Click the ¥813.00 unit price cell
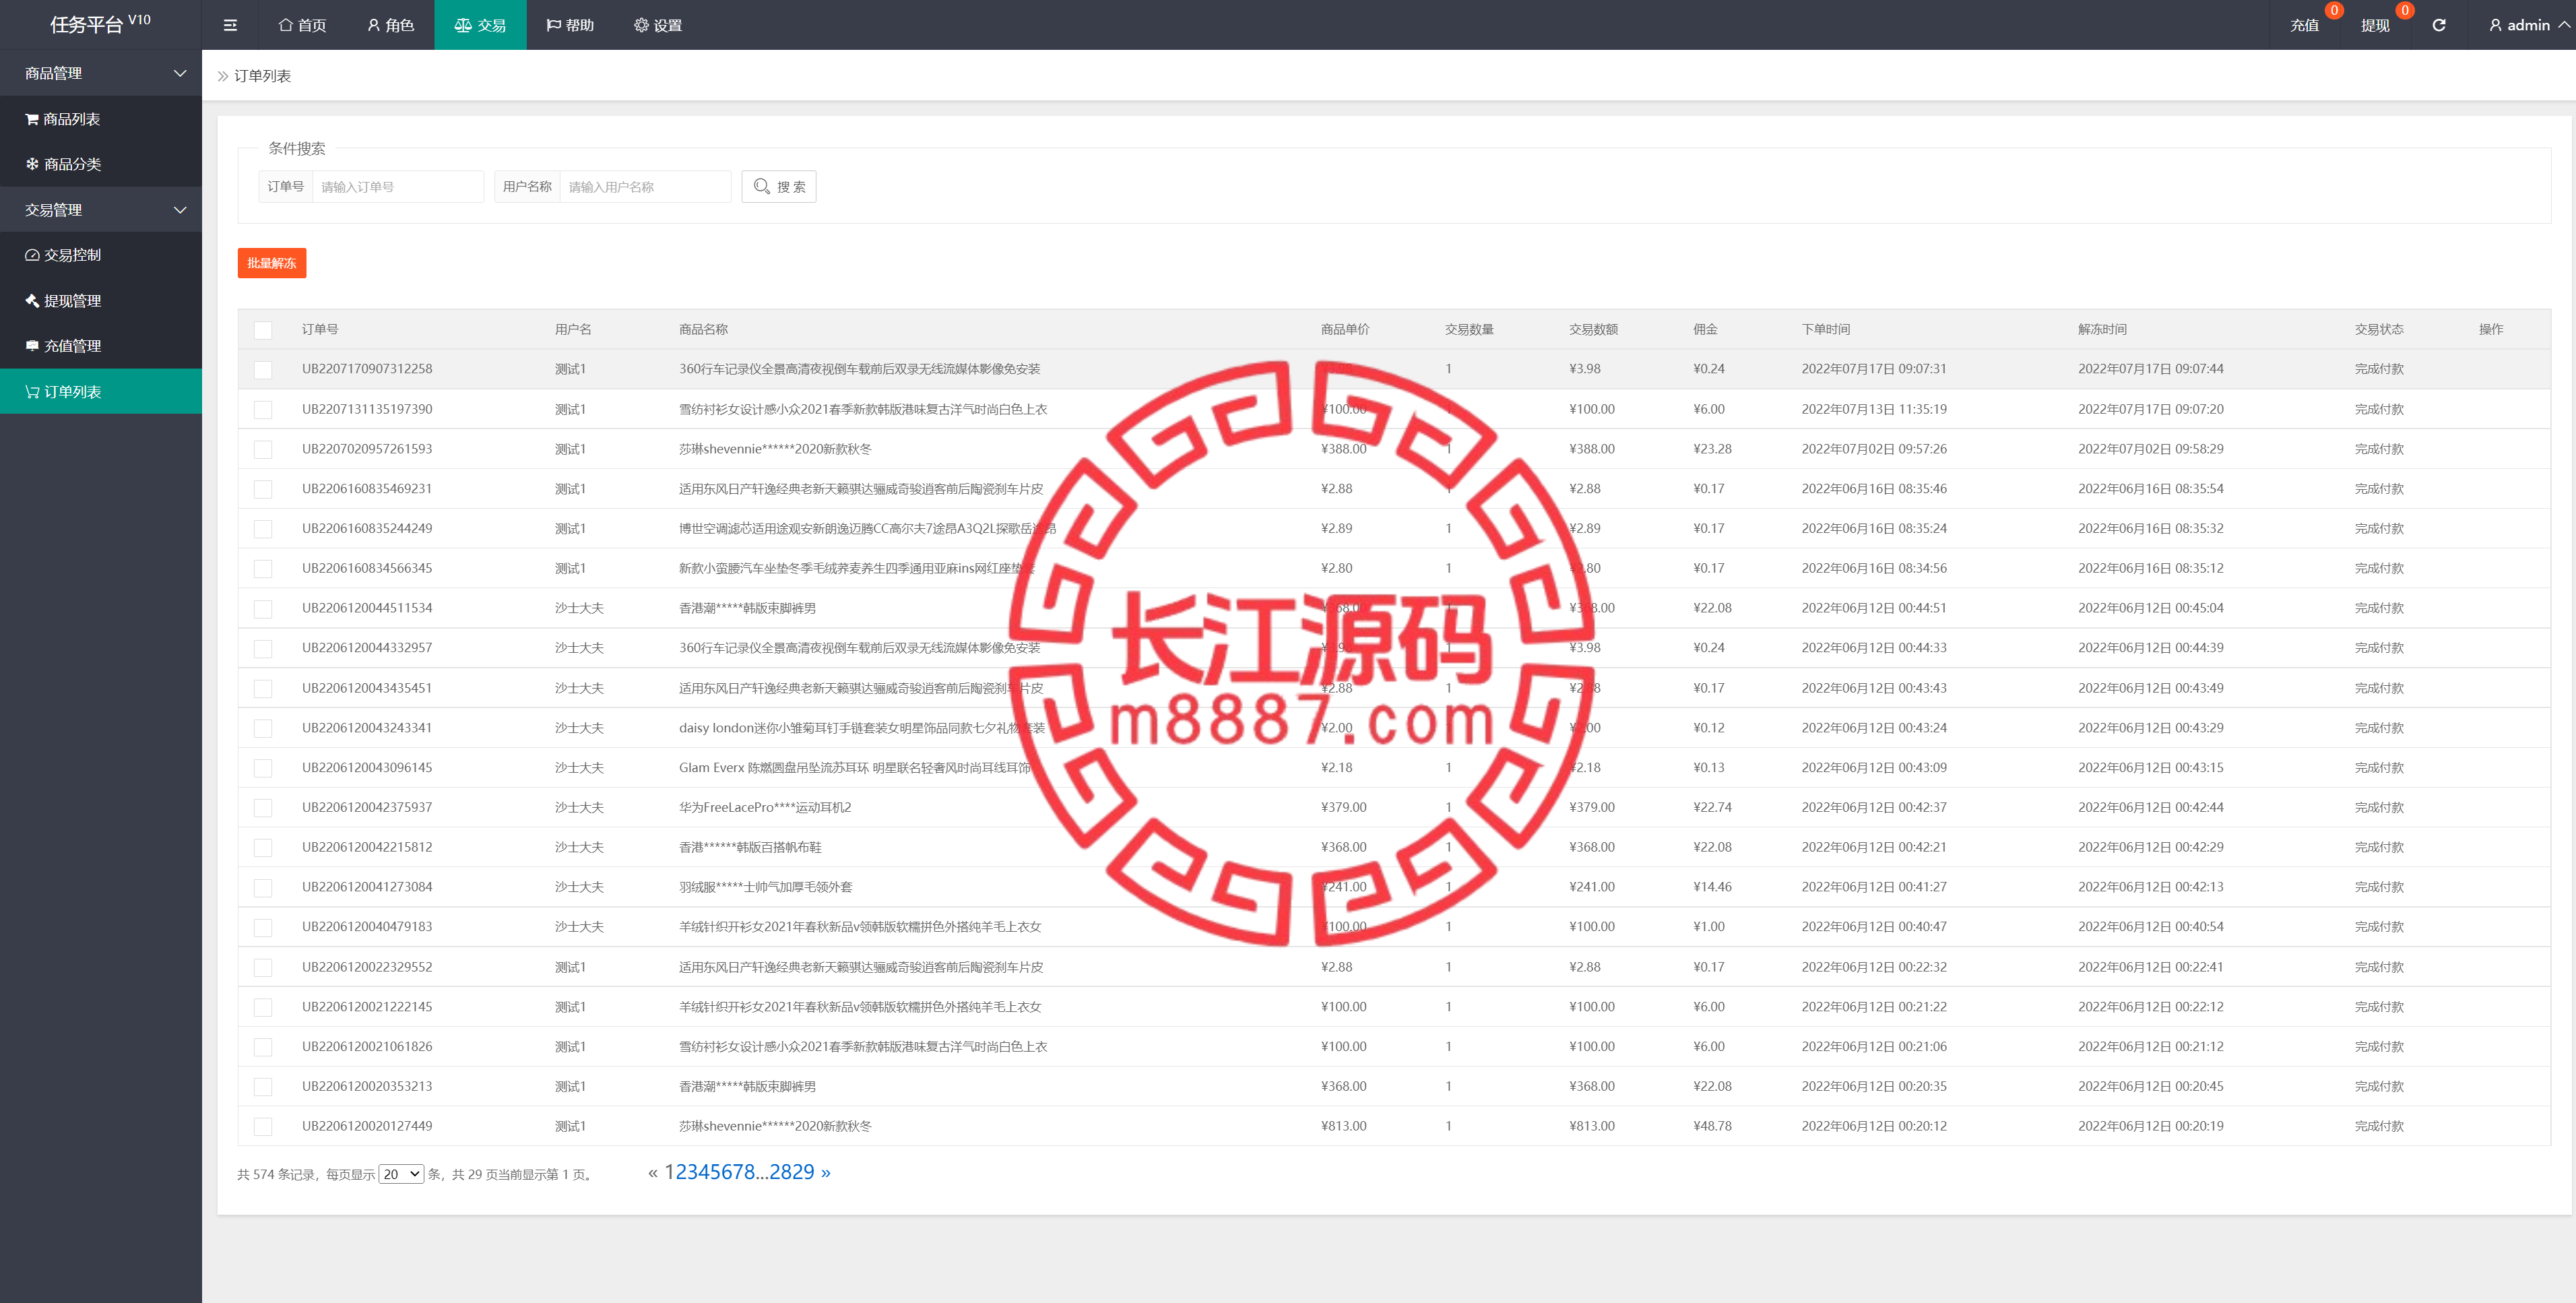This screenshot has height=1303, width=2576. [x=1343, y=1126]
